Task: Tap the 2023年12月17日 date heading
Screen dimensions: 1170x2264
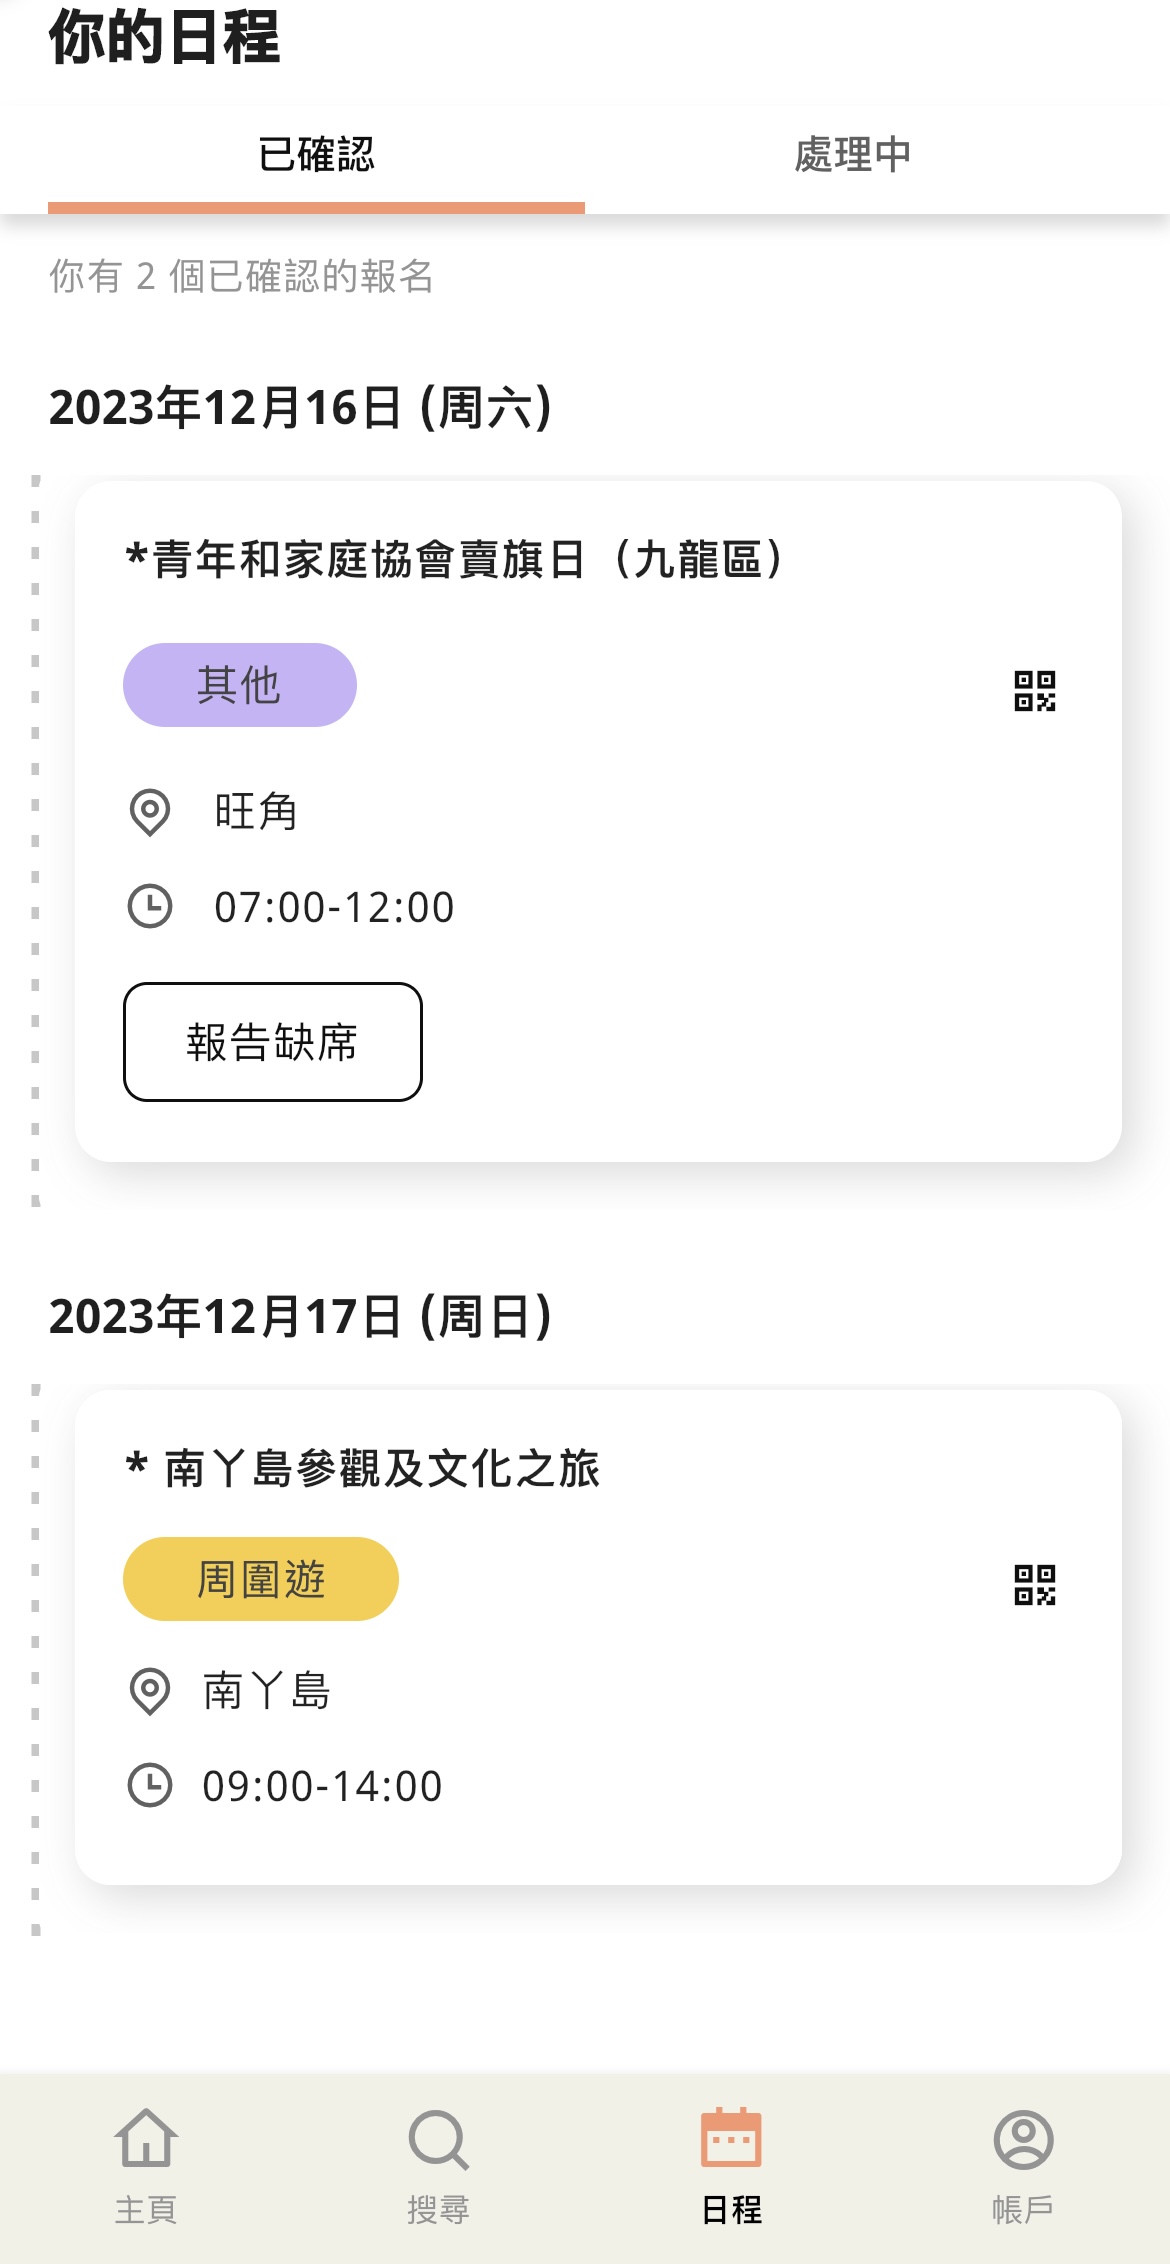Action: [301, 1317]
